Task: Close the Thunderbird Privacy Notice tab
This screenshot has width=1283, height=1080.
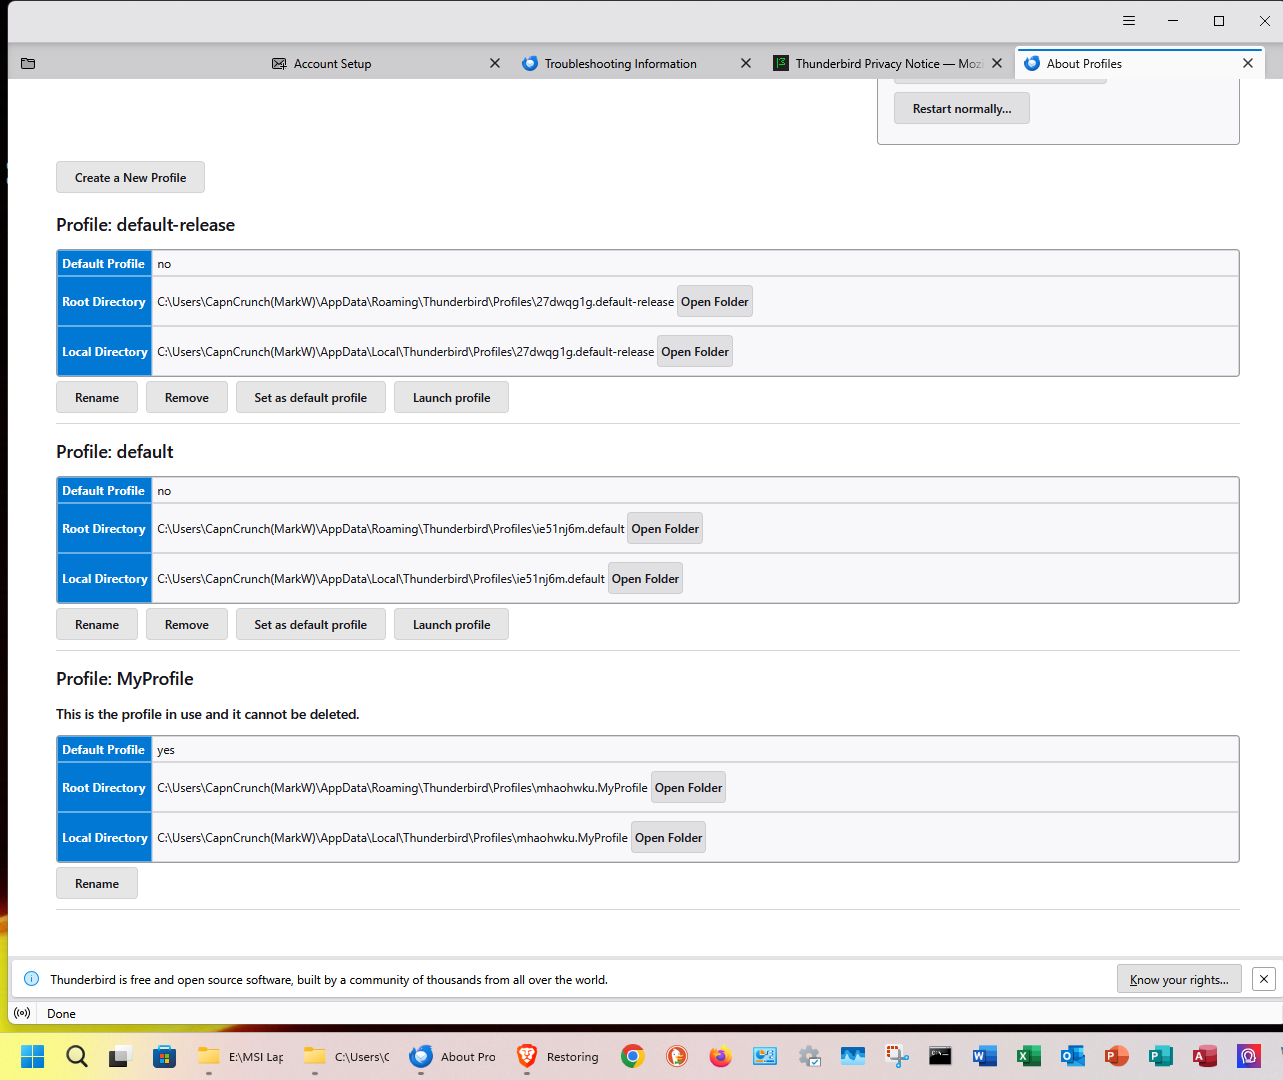Action: (997, 63)
